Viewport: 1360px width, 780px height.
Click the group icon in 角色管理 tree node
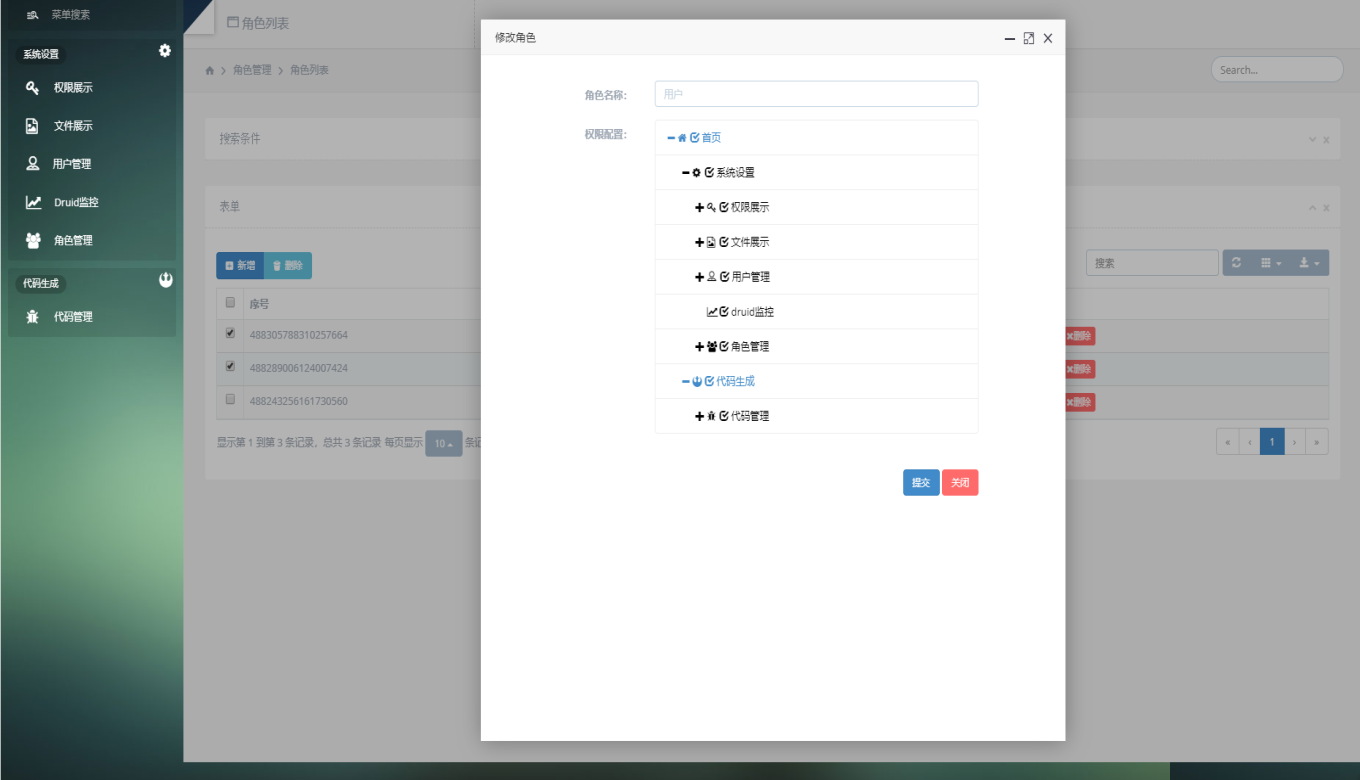[x=711, y=347]
